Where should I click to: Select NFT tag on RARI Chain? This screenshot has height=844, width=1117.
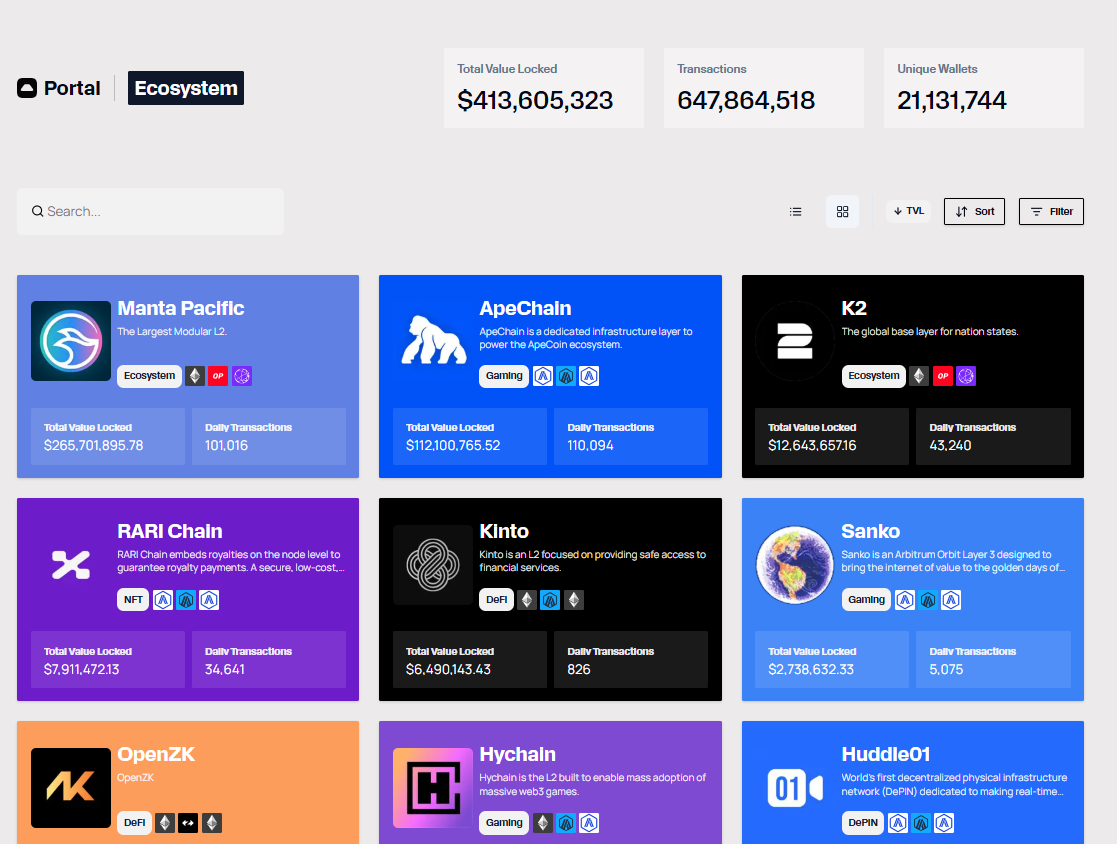coord(133,600)
